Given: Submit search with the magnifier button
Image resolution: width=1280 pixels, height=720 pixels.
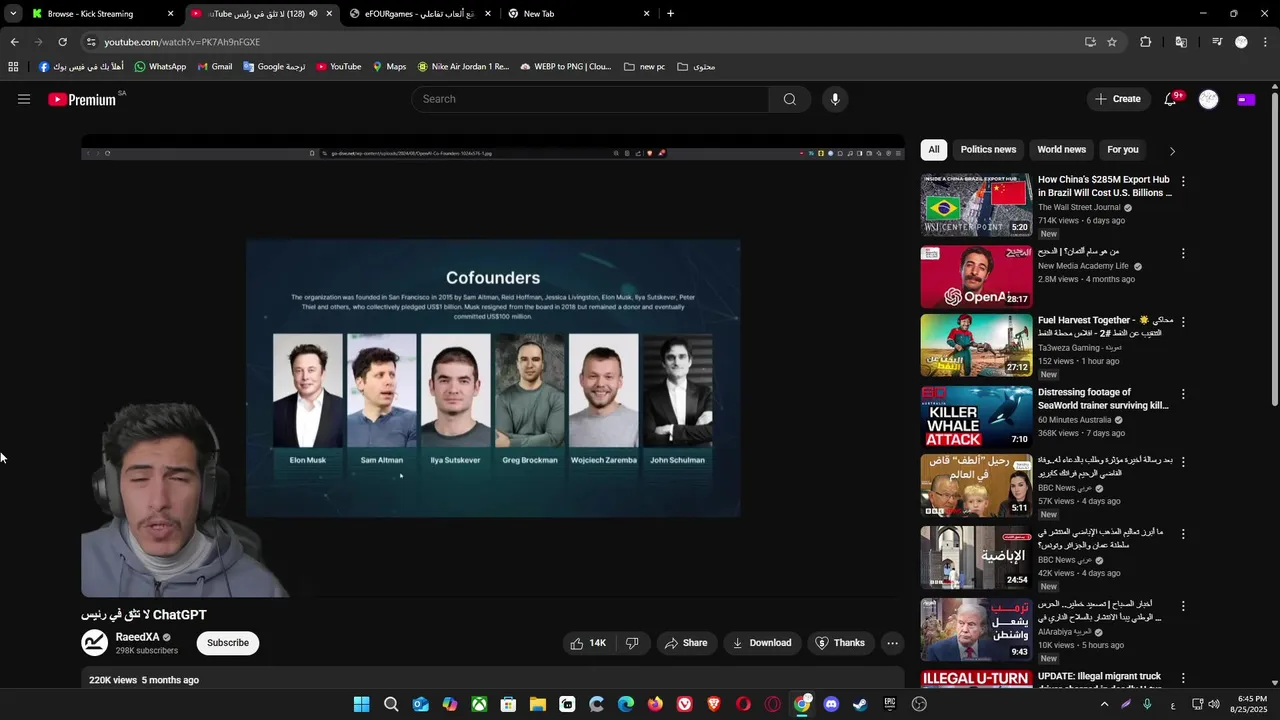Looking at the screenshot, I should 790,99.
